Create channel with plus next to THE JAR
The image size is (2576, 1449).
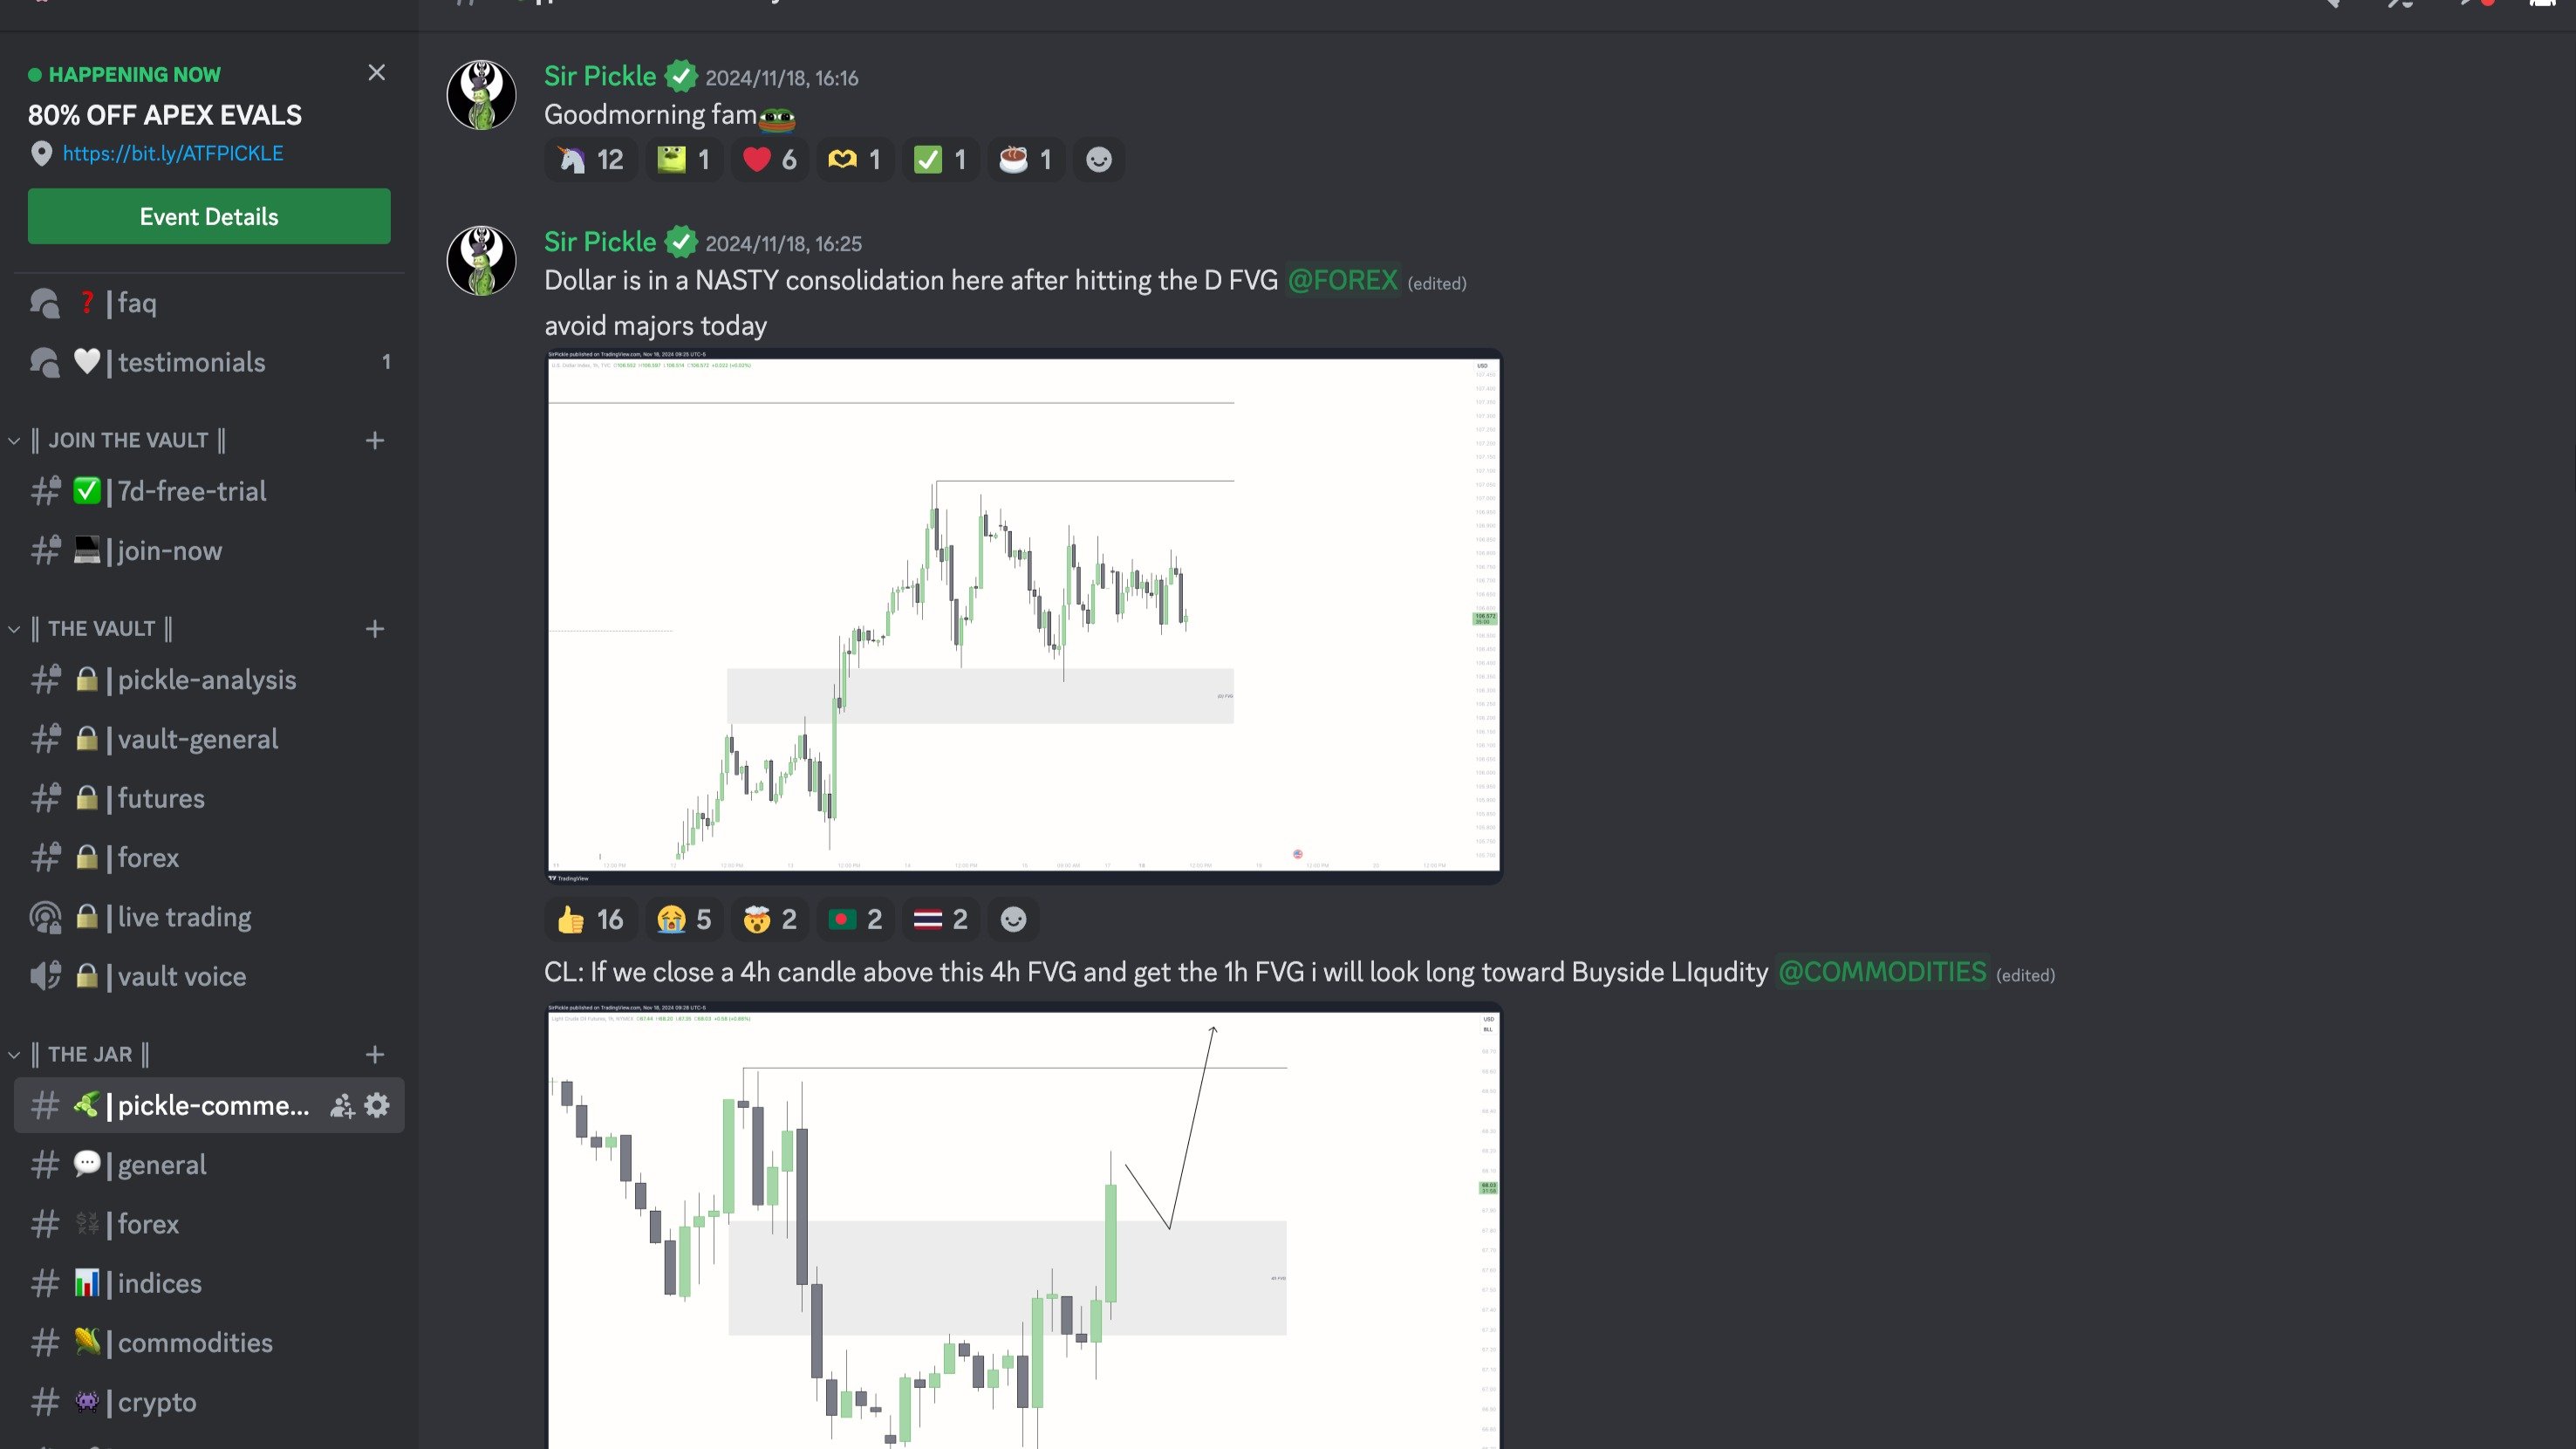coord(375,1054)
